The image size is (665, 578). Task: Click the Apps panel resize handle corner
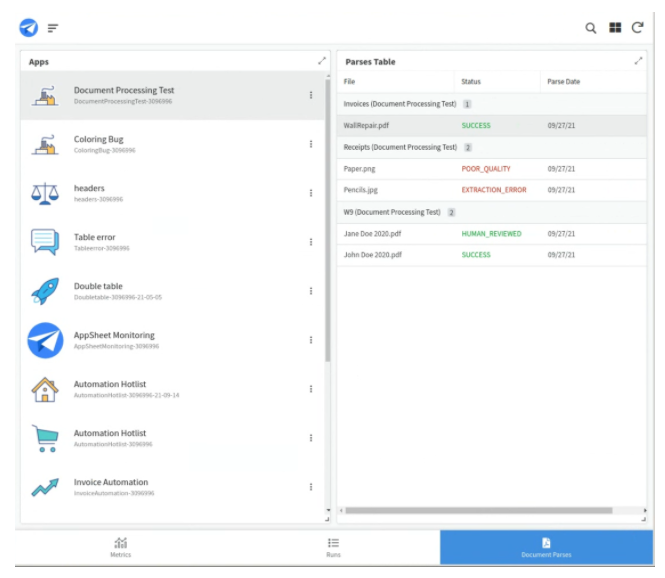(327, 519)
